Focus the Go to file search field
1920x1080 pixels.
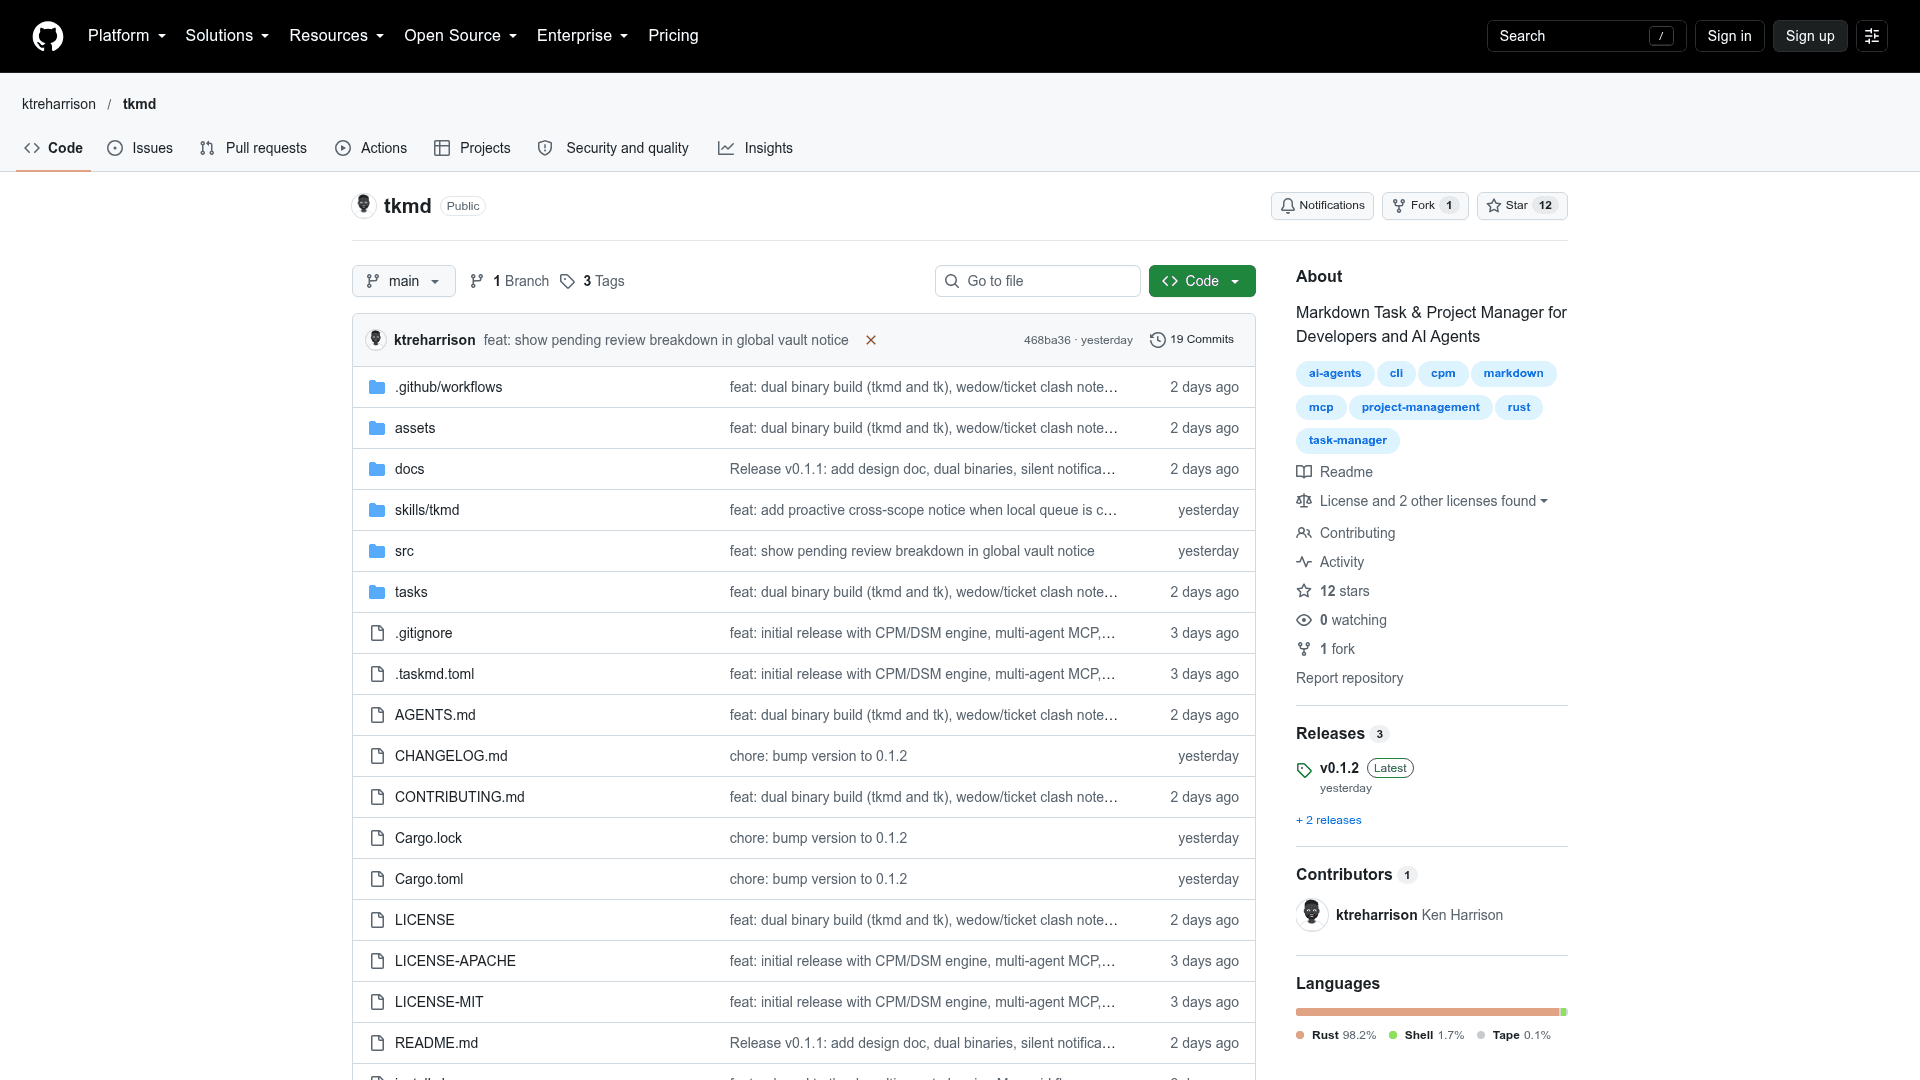(1038, 281)
